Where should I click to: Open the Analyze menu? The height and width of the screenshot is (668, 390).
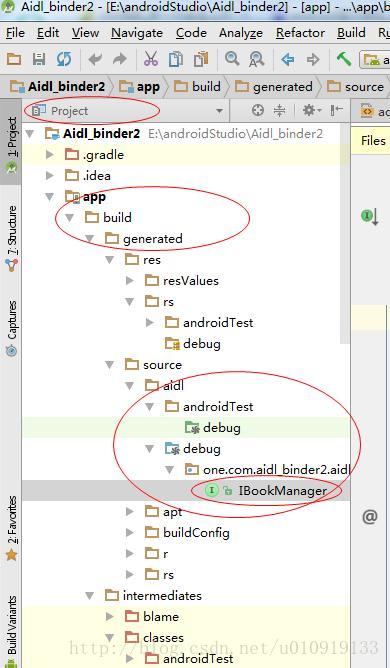241,33
